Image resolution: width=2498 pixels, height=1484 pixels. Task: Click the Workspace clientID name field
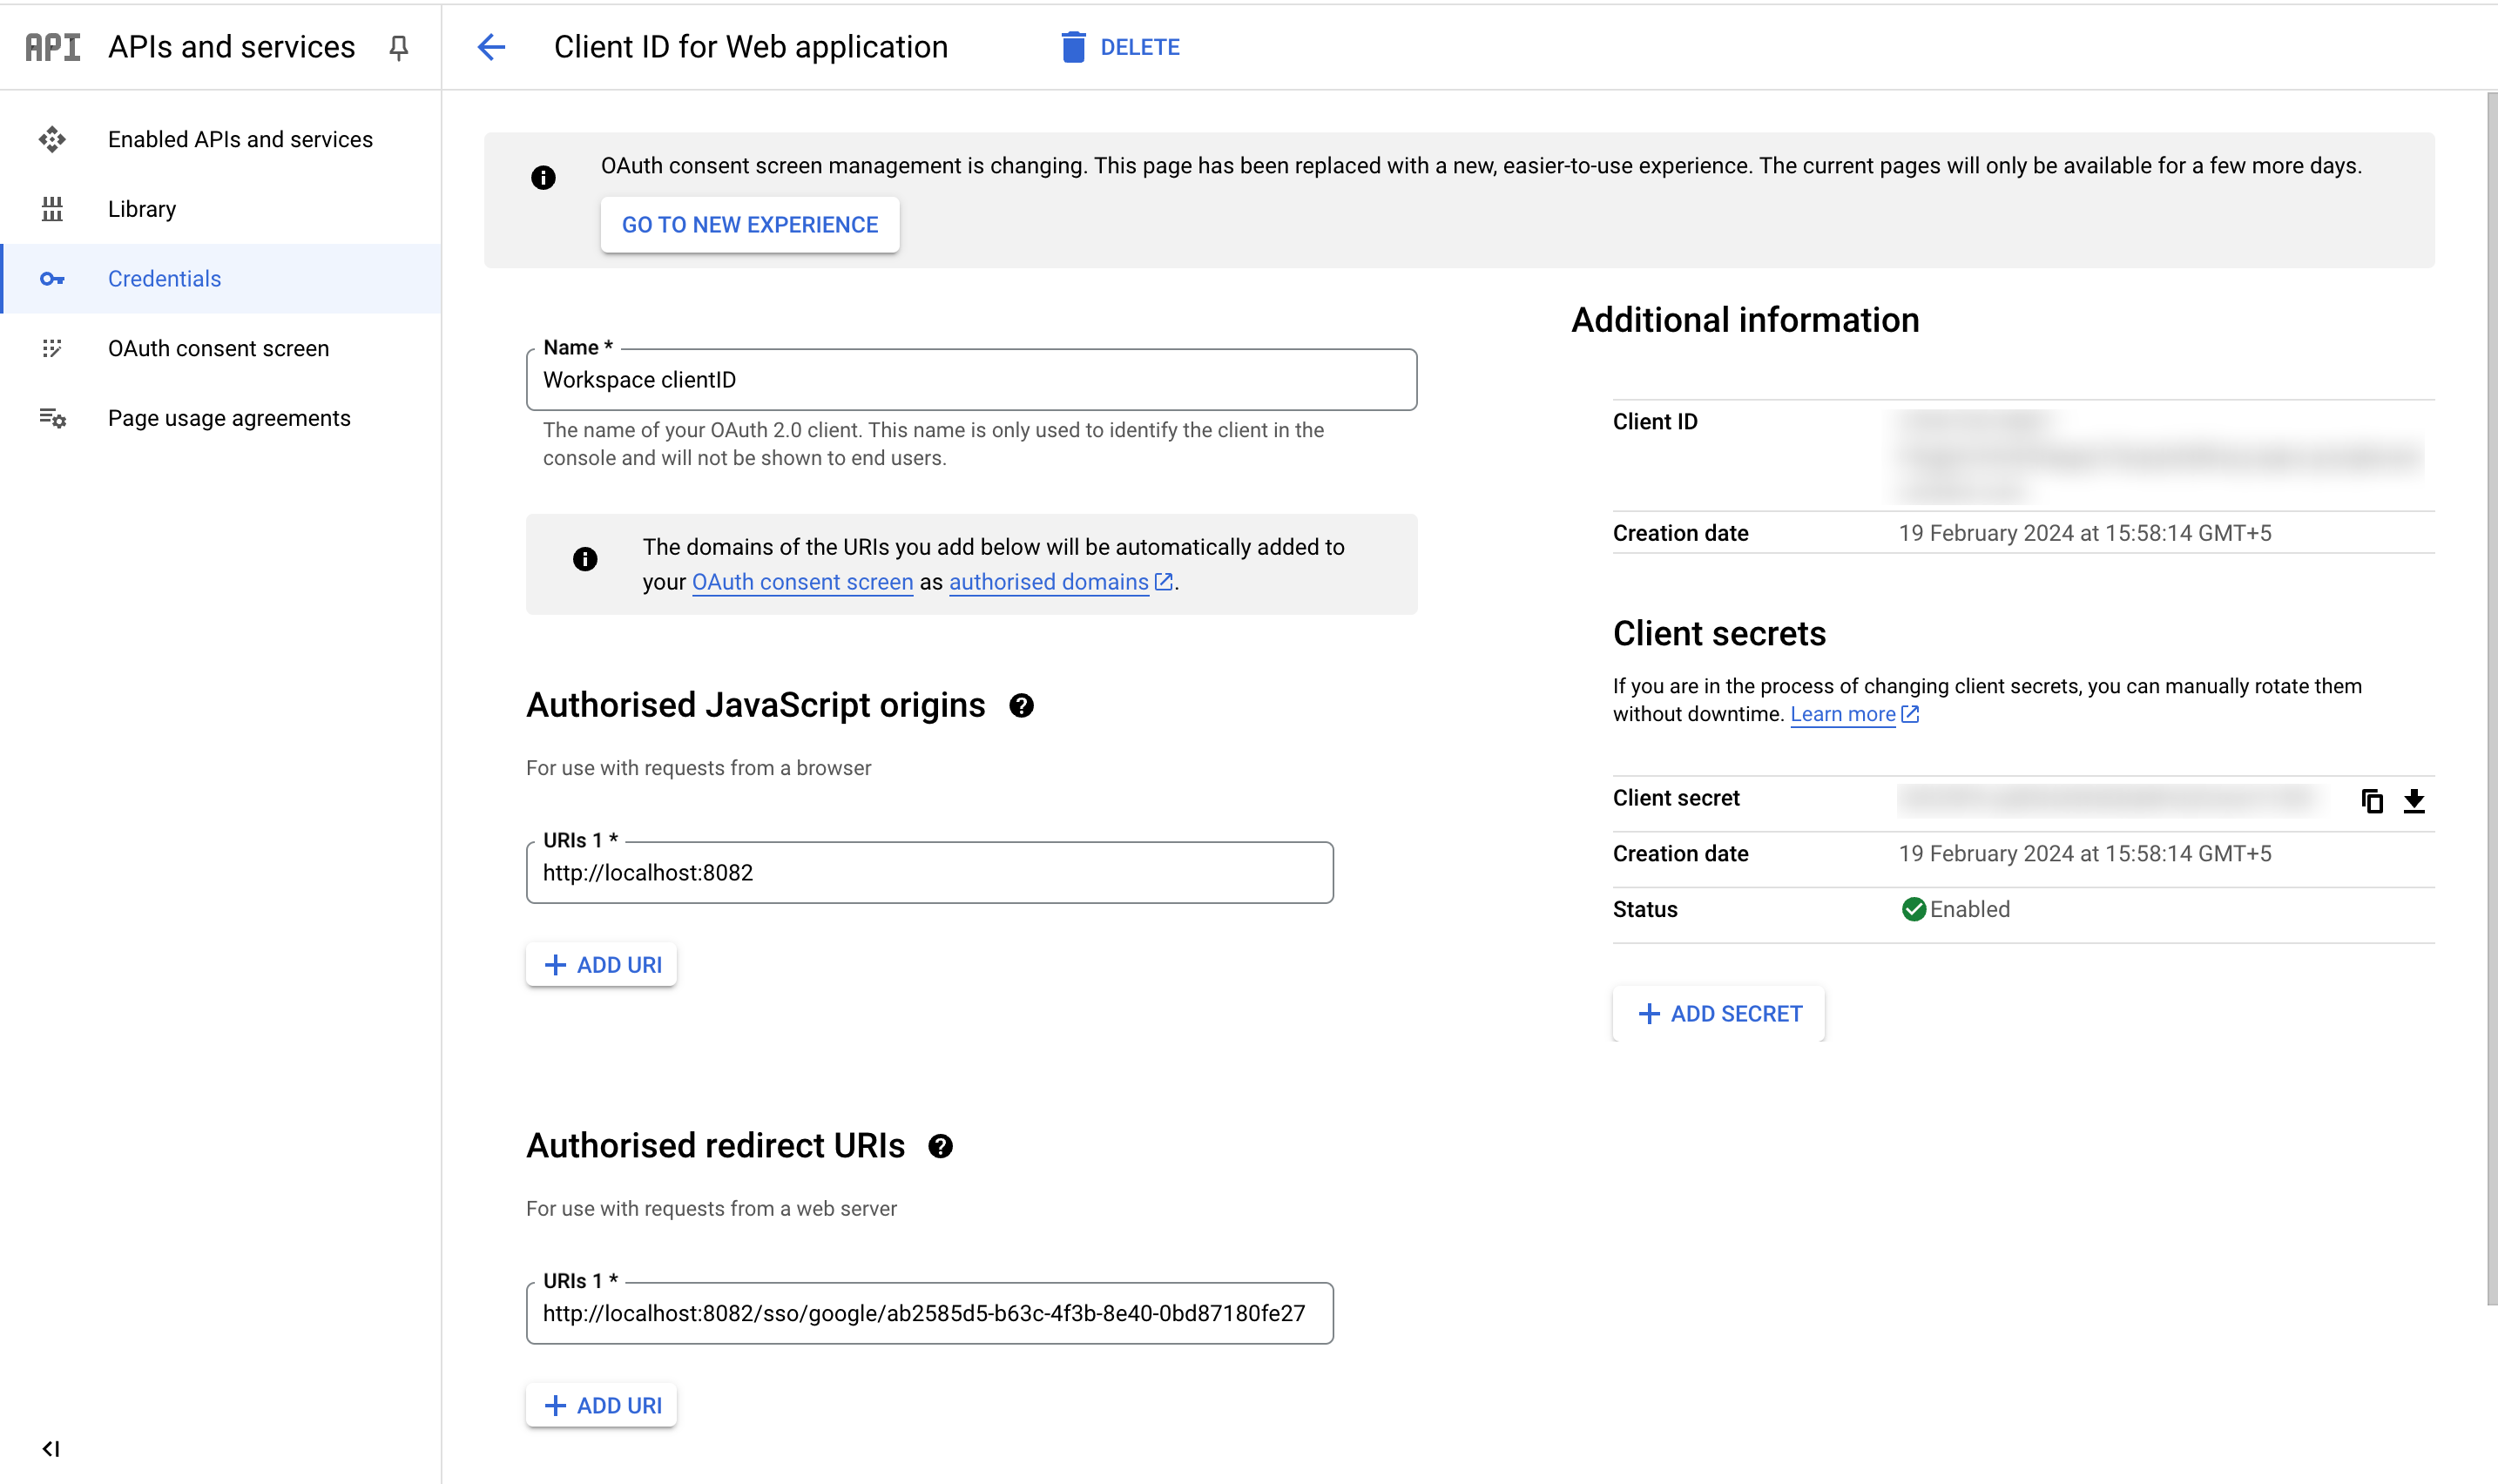click(970, 379)
